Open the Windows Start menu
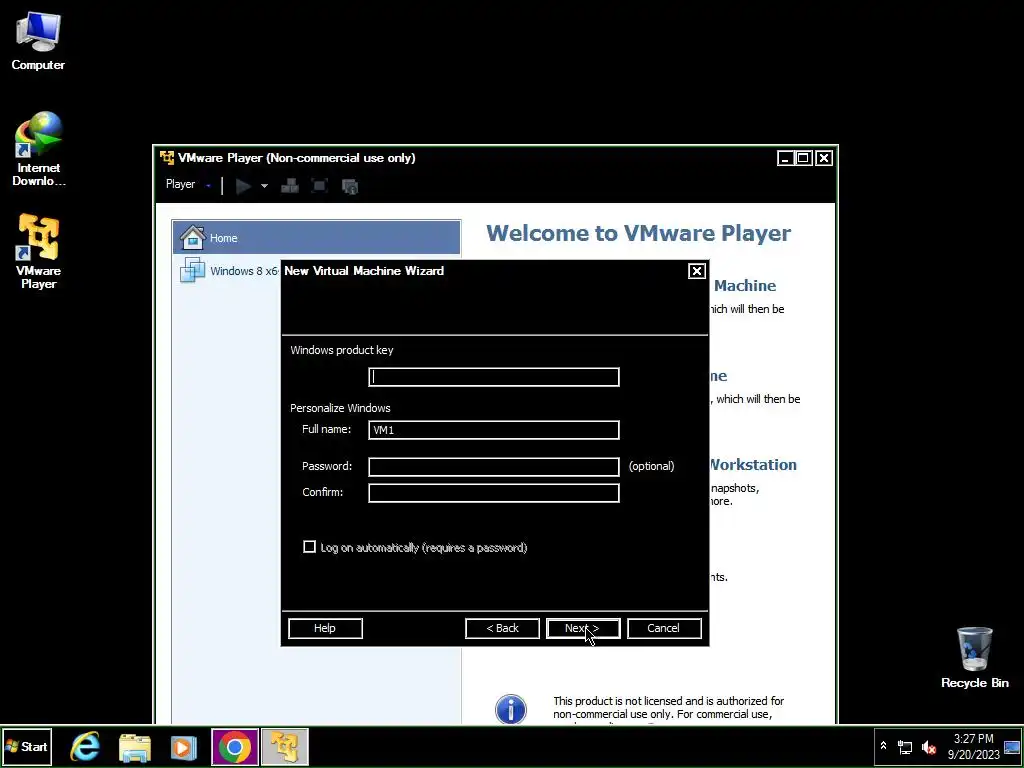This screenshot has width=1024, height=768. tap(27, 746)
